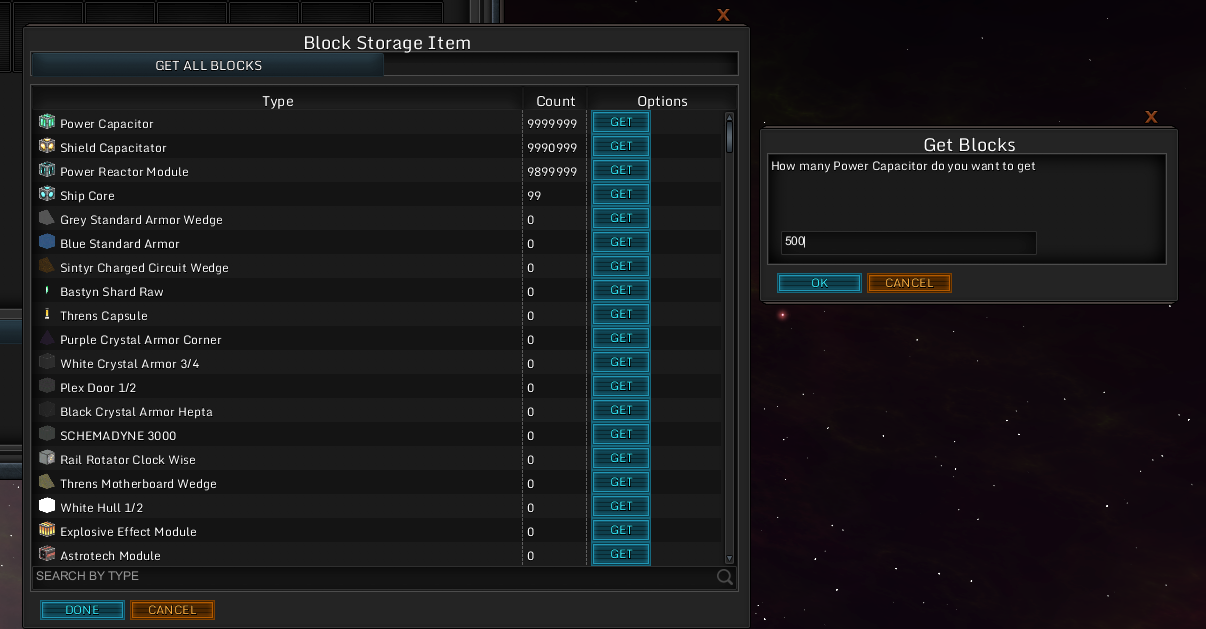Click the Rail Rotator Clock Wise icon
This screenshot has width=1206, height=629.
point(47,458)
